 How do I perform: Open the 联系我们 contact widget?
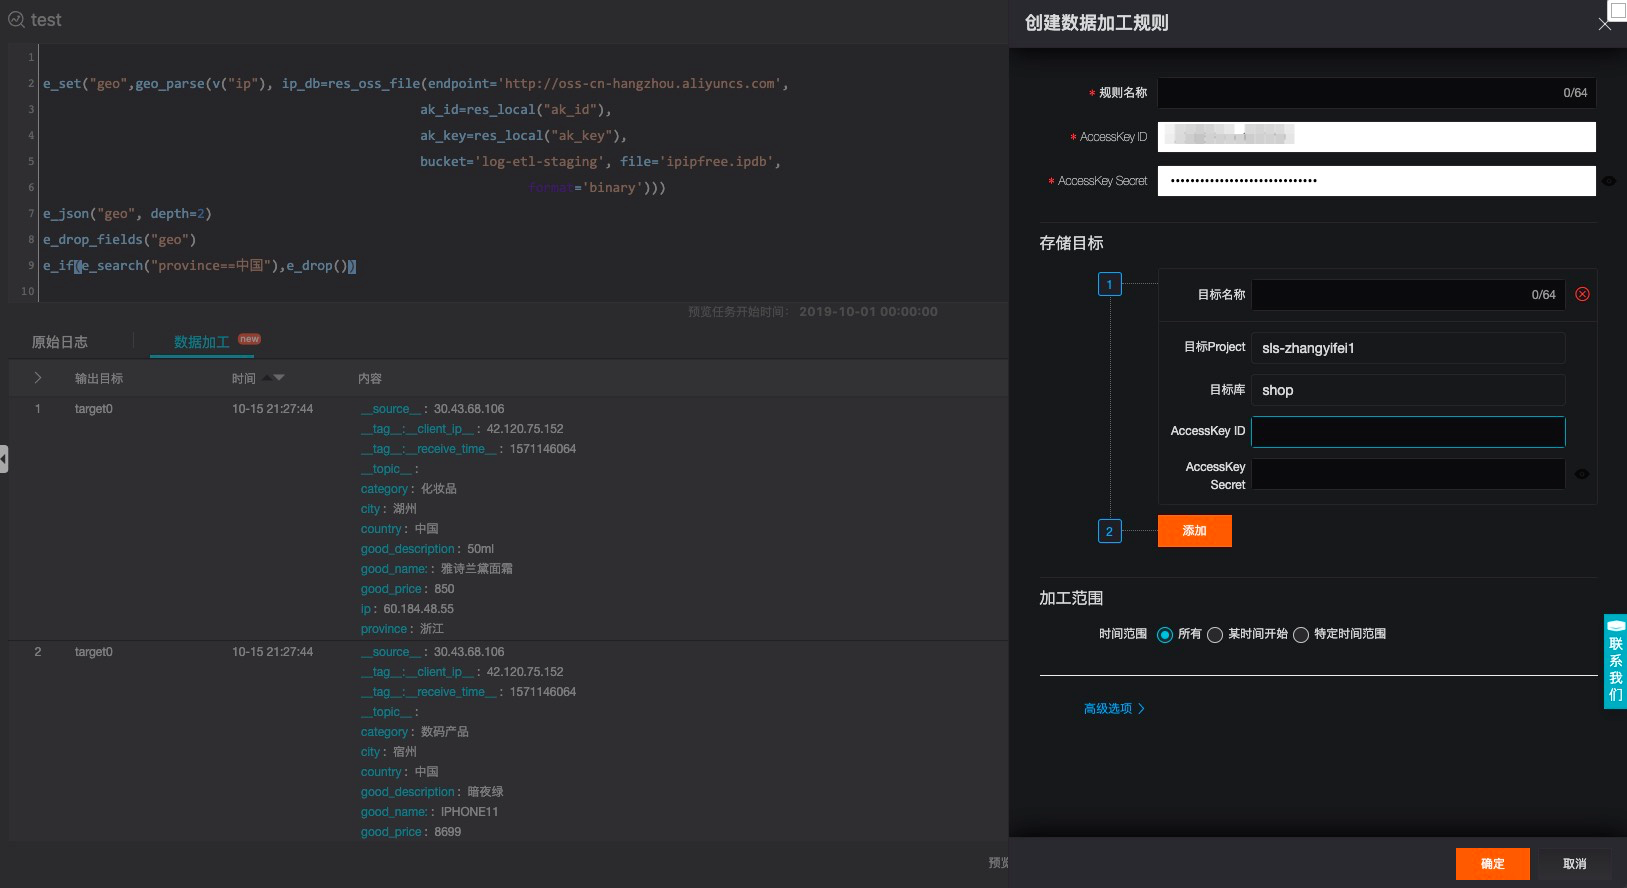click(x=1615, y=661)
